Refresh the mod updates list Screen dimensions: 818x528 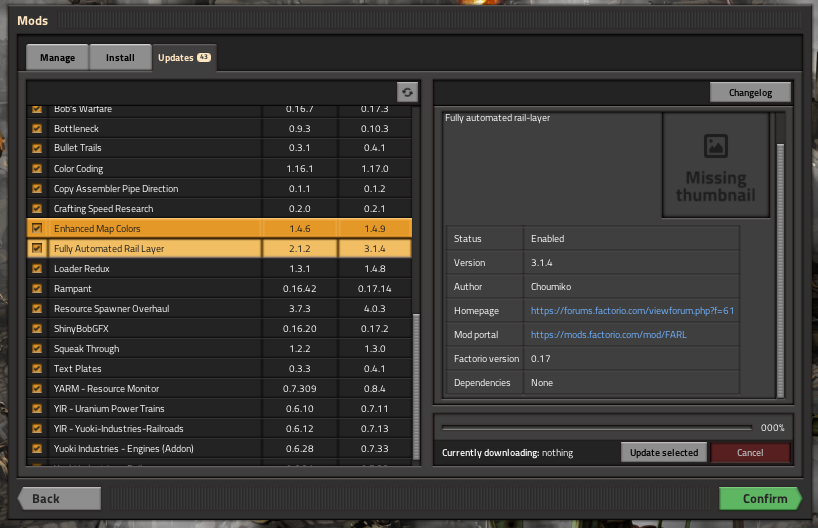pos(407,92)
